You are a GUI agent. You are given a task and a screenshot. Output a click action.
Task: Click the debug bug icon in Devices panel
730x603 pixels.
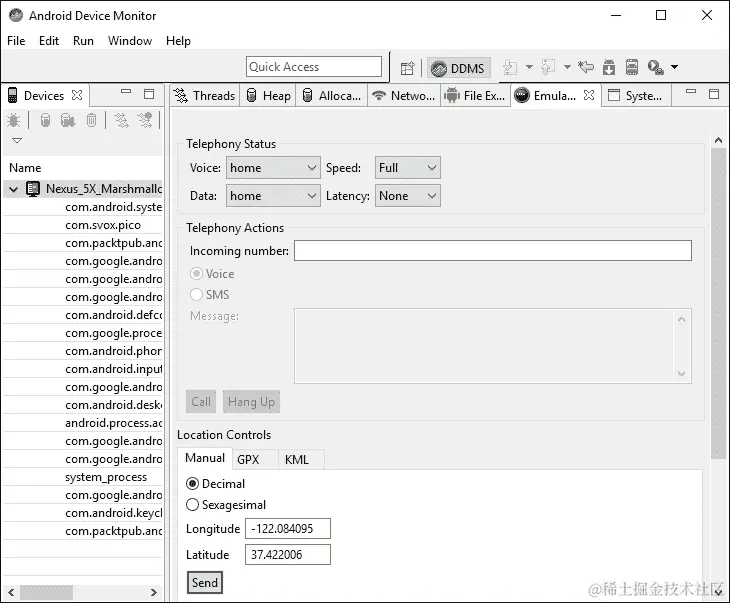pos(14,121)
